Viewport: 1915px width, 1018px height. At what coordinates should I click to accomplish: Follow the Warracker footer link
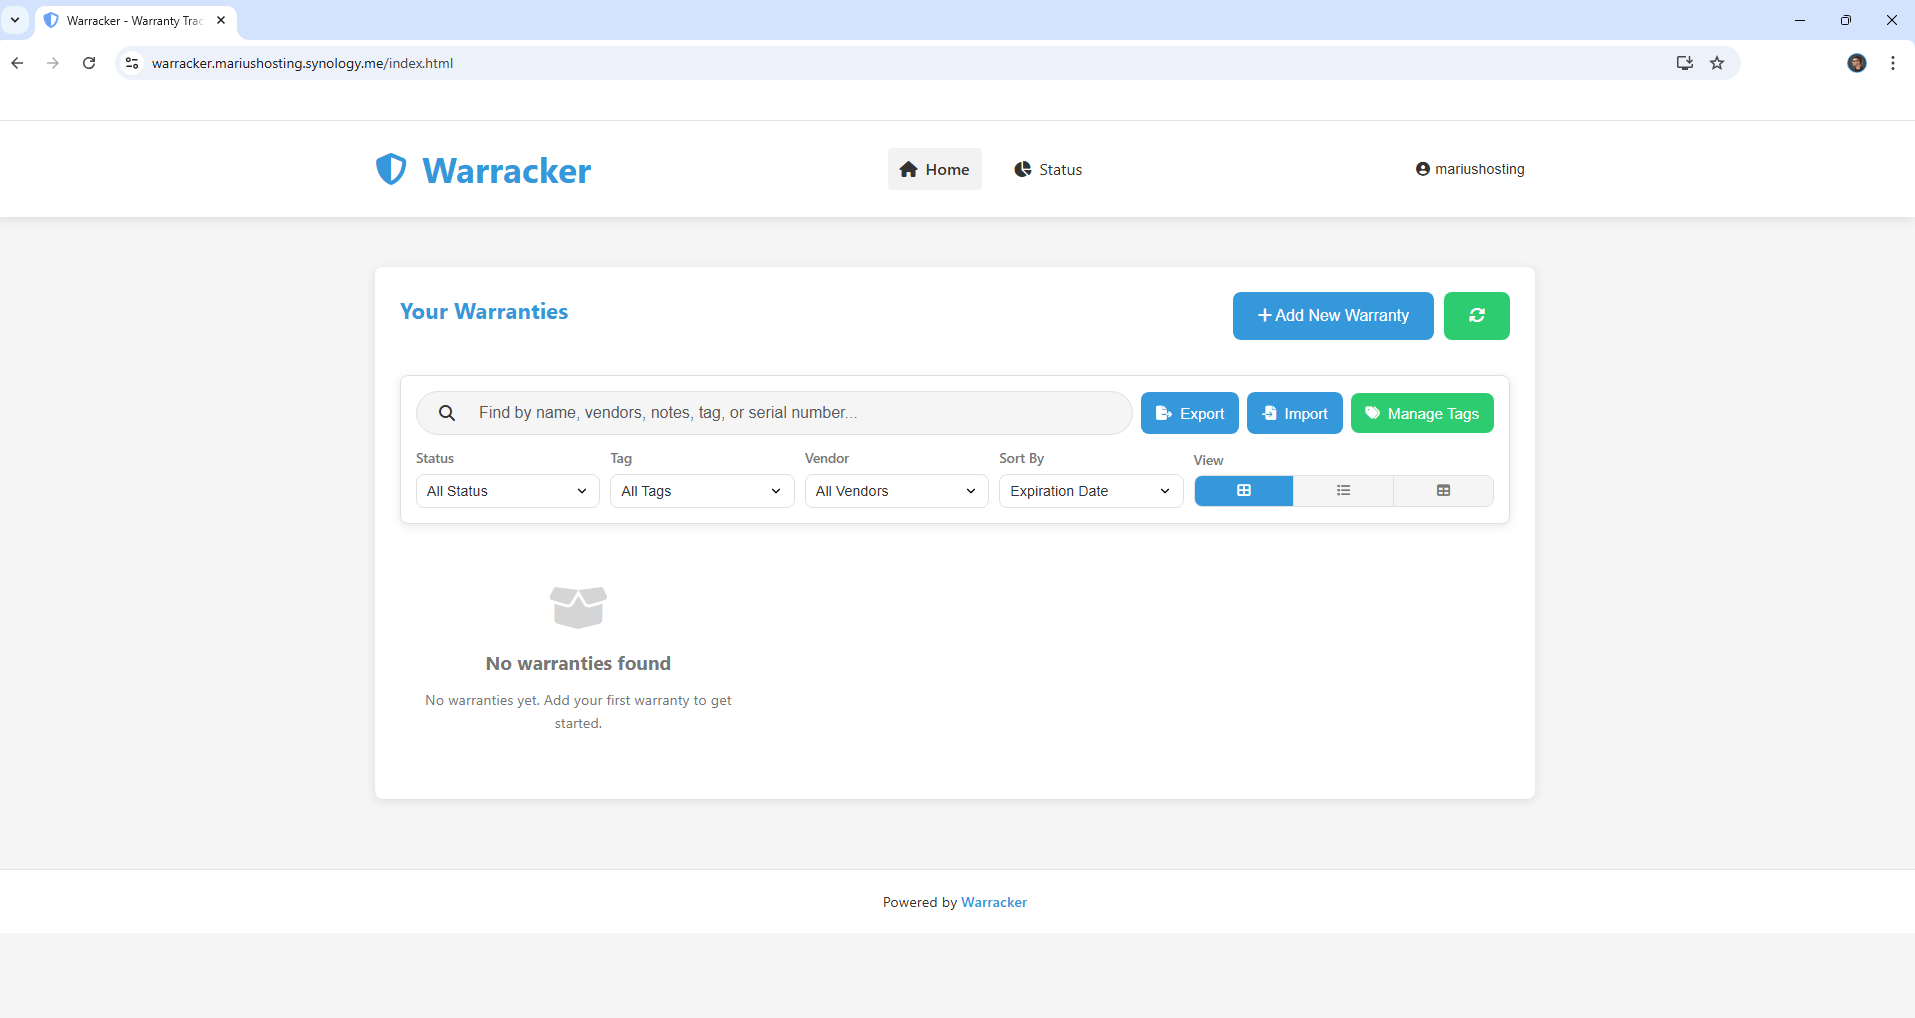click(x=994, y=902)
